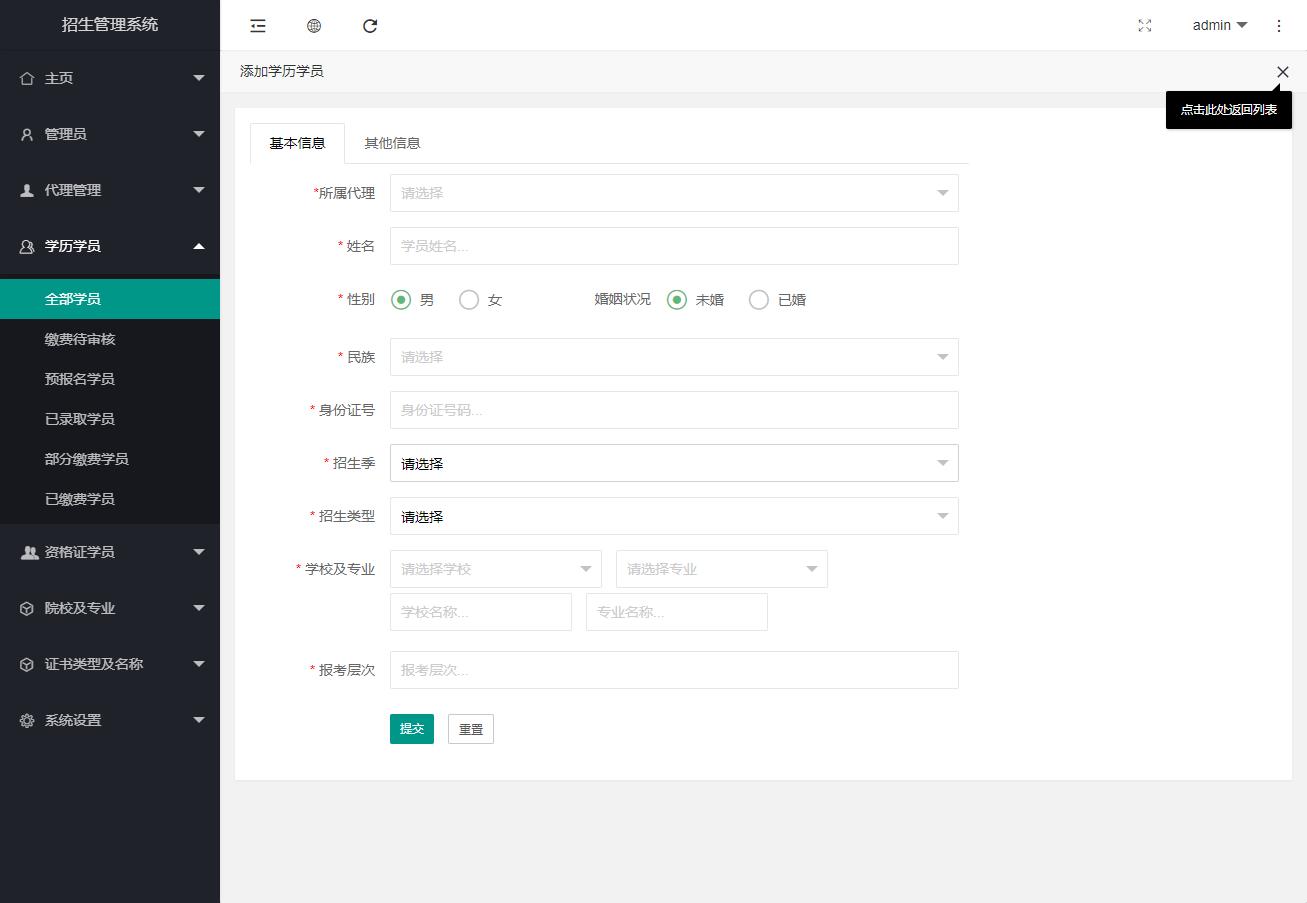
Task: Open the 所属代理 dropdown
Action: pyautogui.click(x=673, y=193)
